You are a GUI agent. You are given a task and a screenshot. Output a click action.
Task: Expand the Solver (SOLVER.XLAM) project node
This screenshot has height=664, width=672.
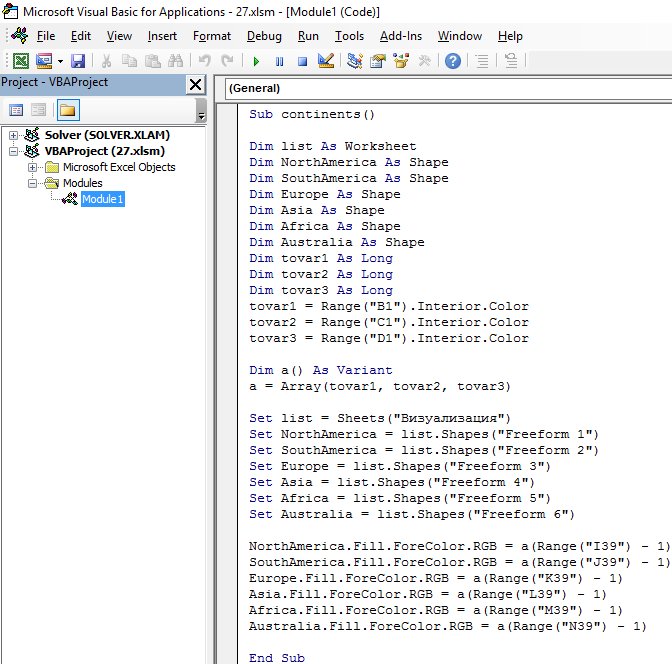tap(14, 135)
